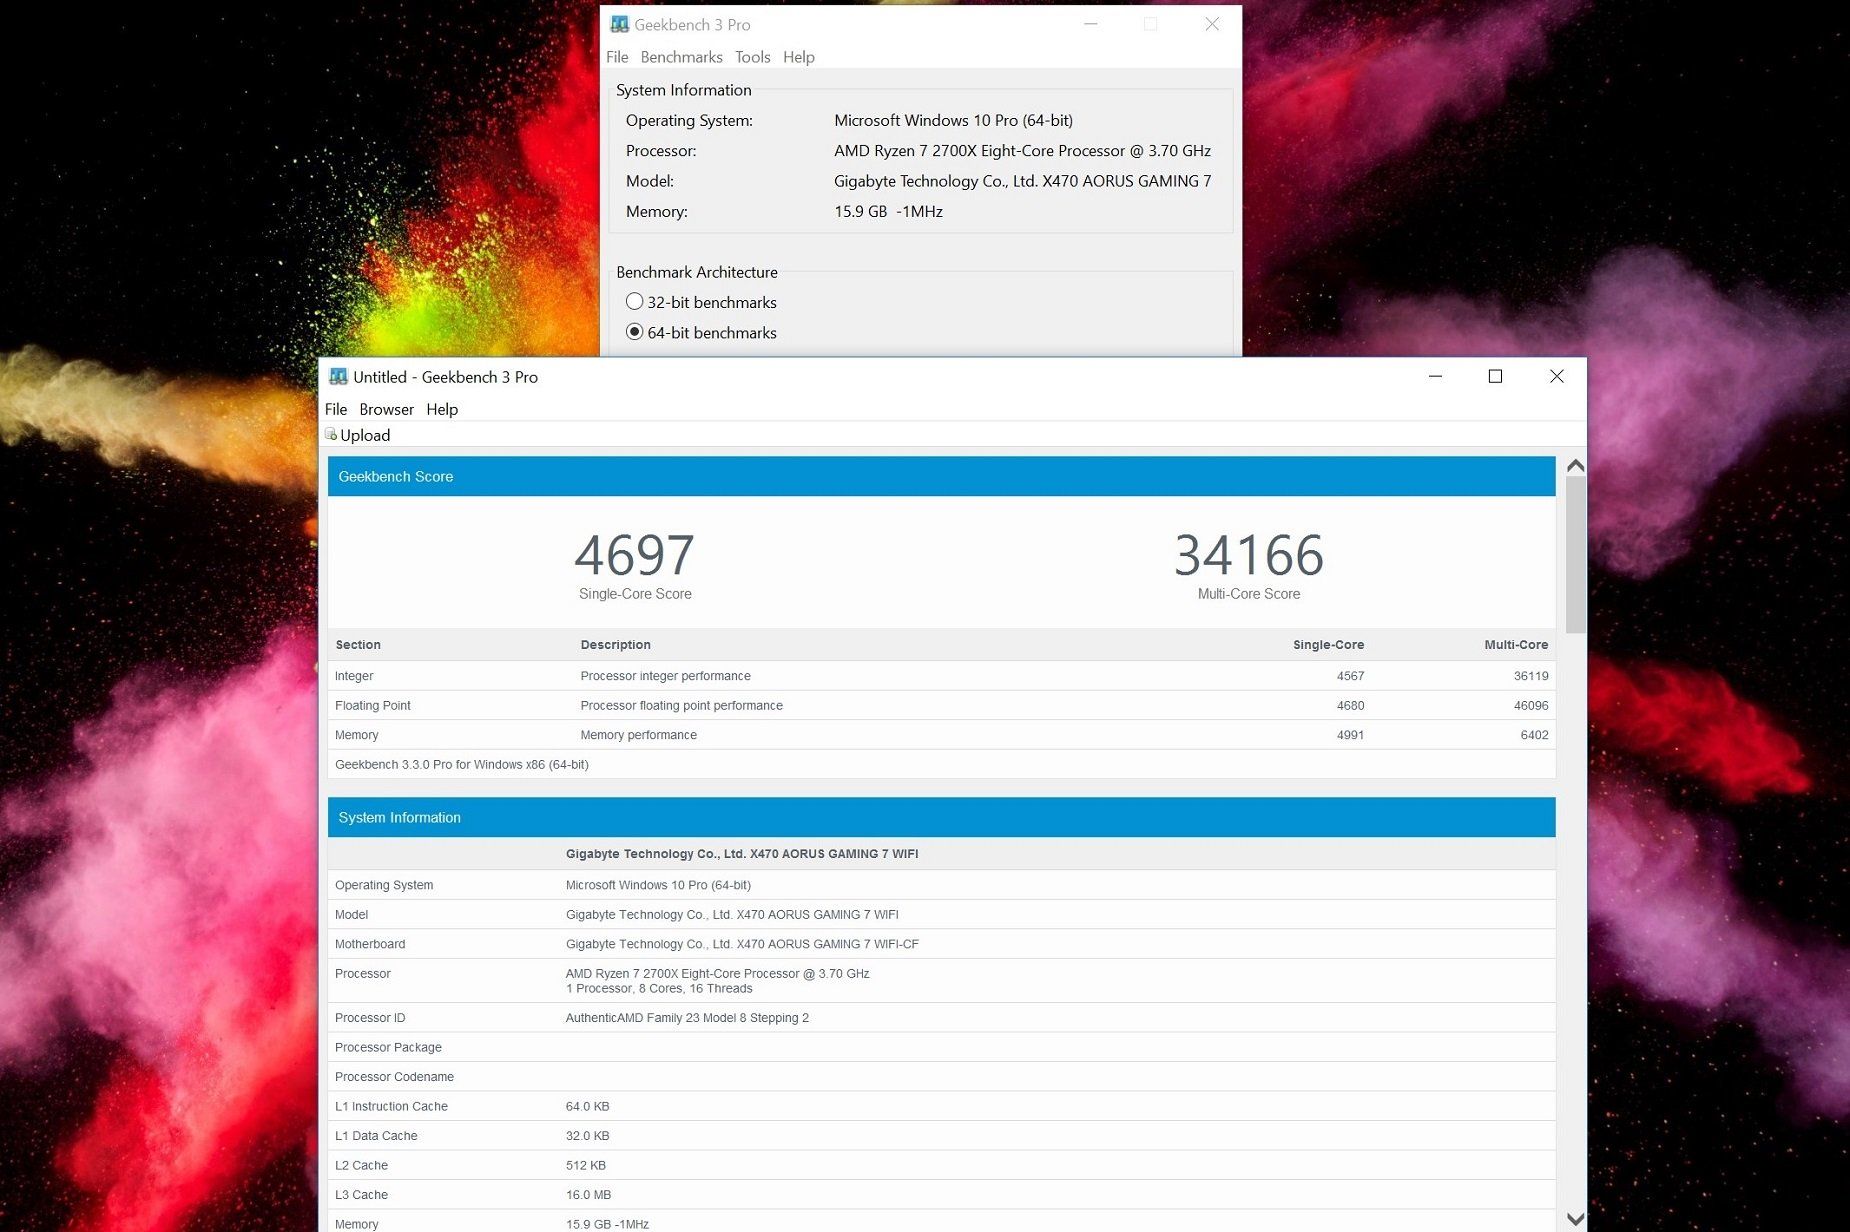Click the Geekbench app icon in Untitled title bar

pos(338,376)
